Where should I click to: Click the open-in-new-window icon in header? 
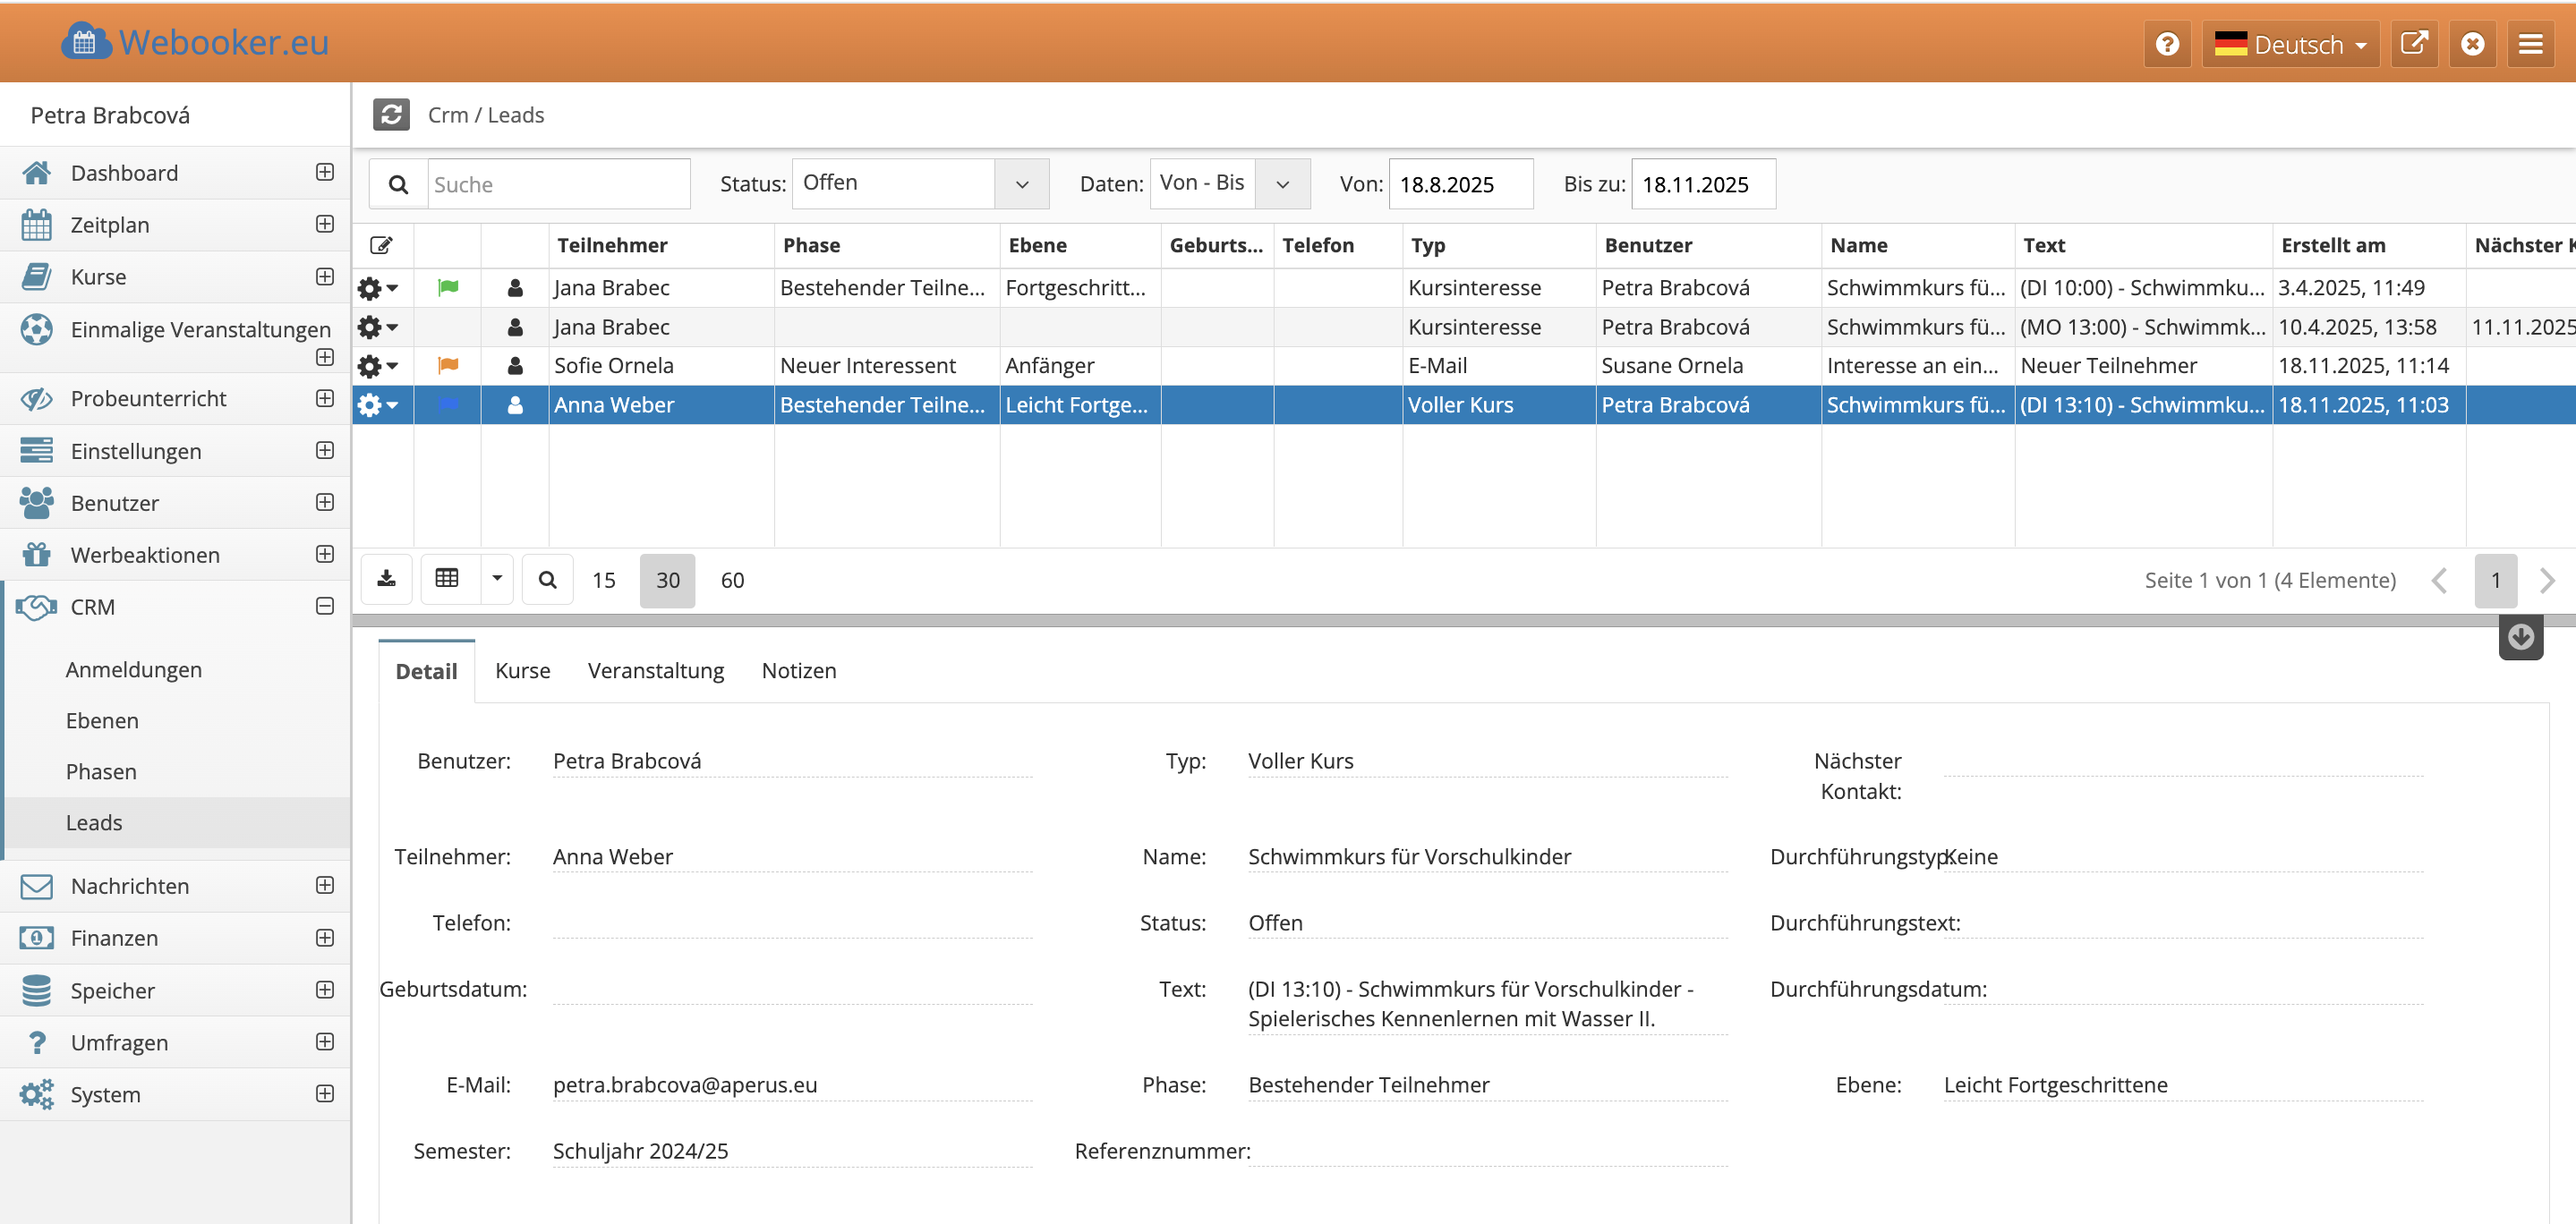(x=2413, y=45)
